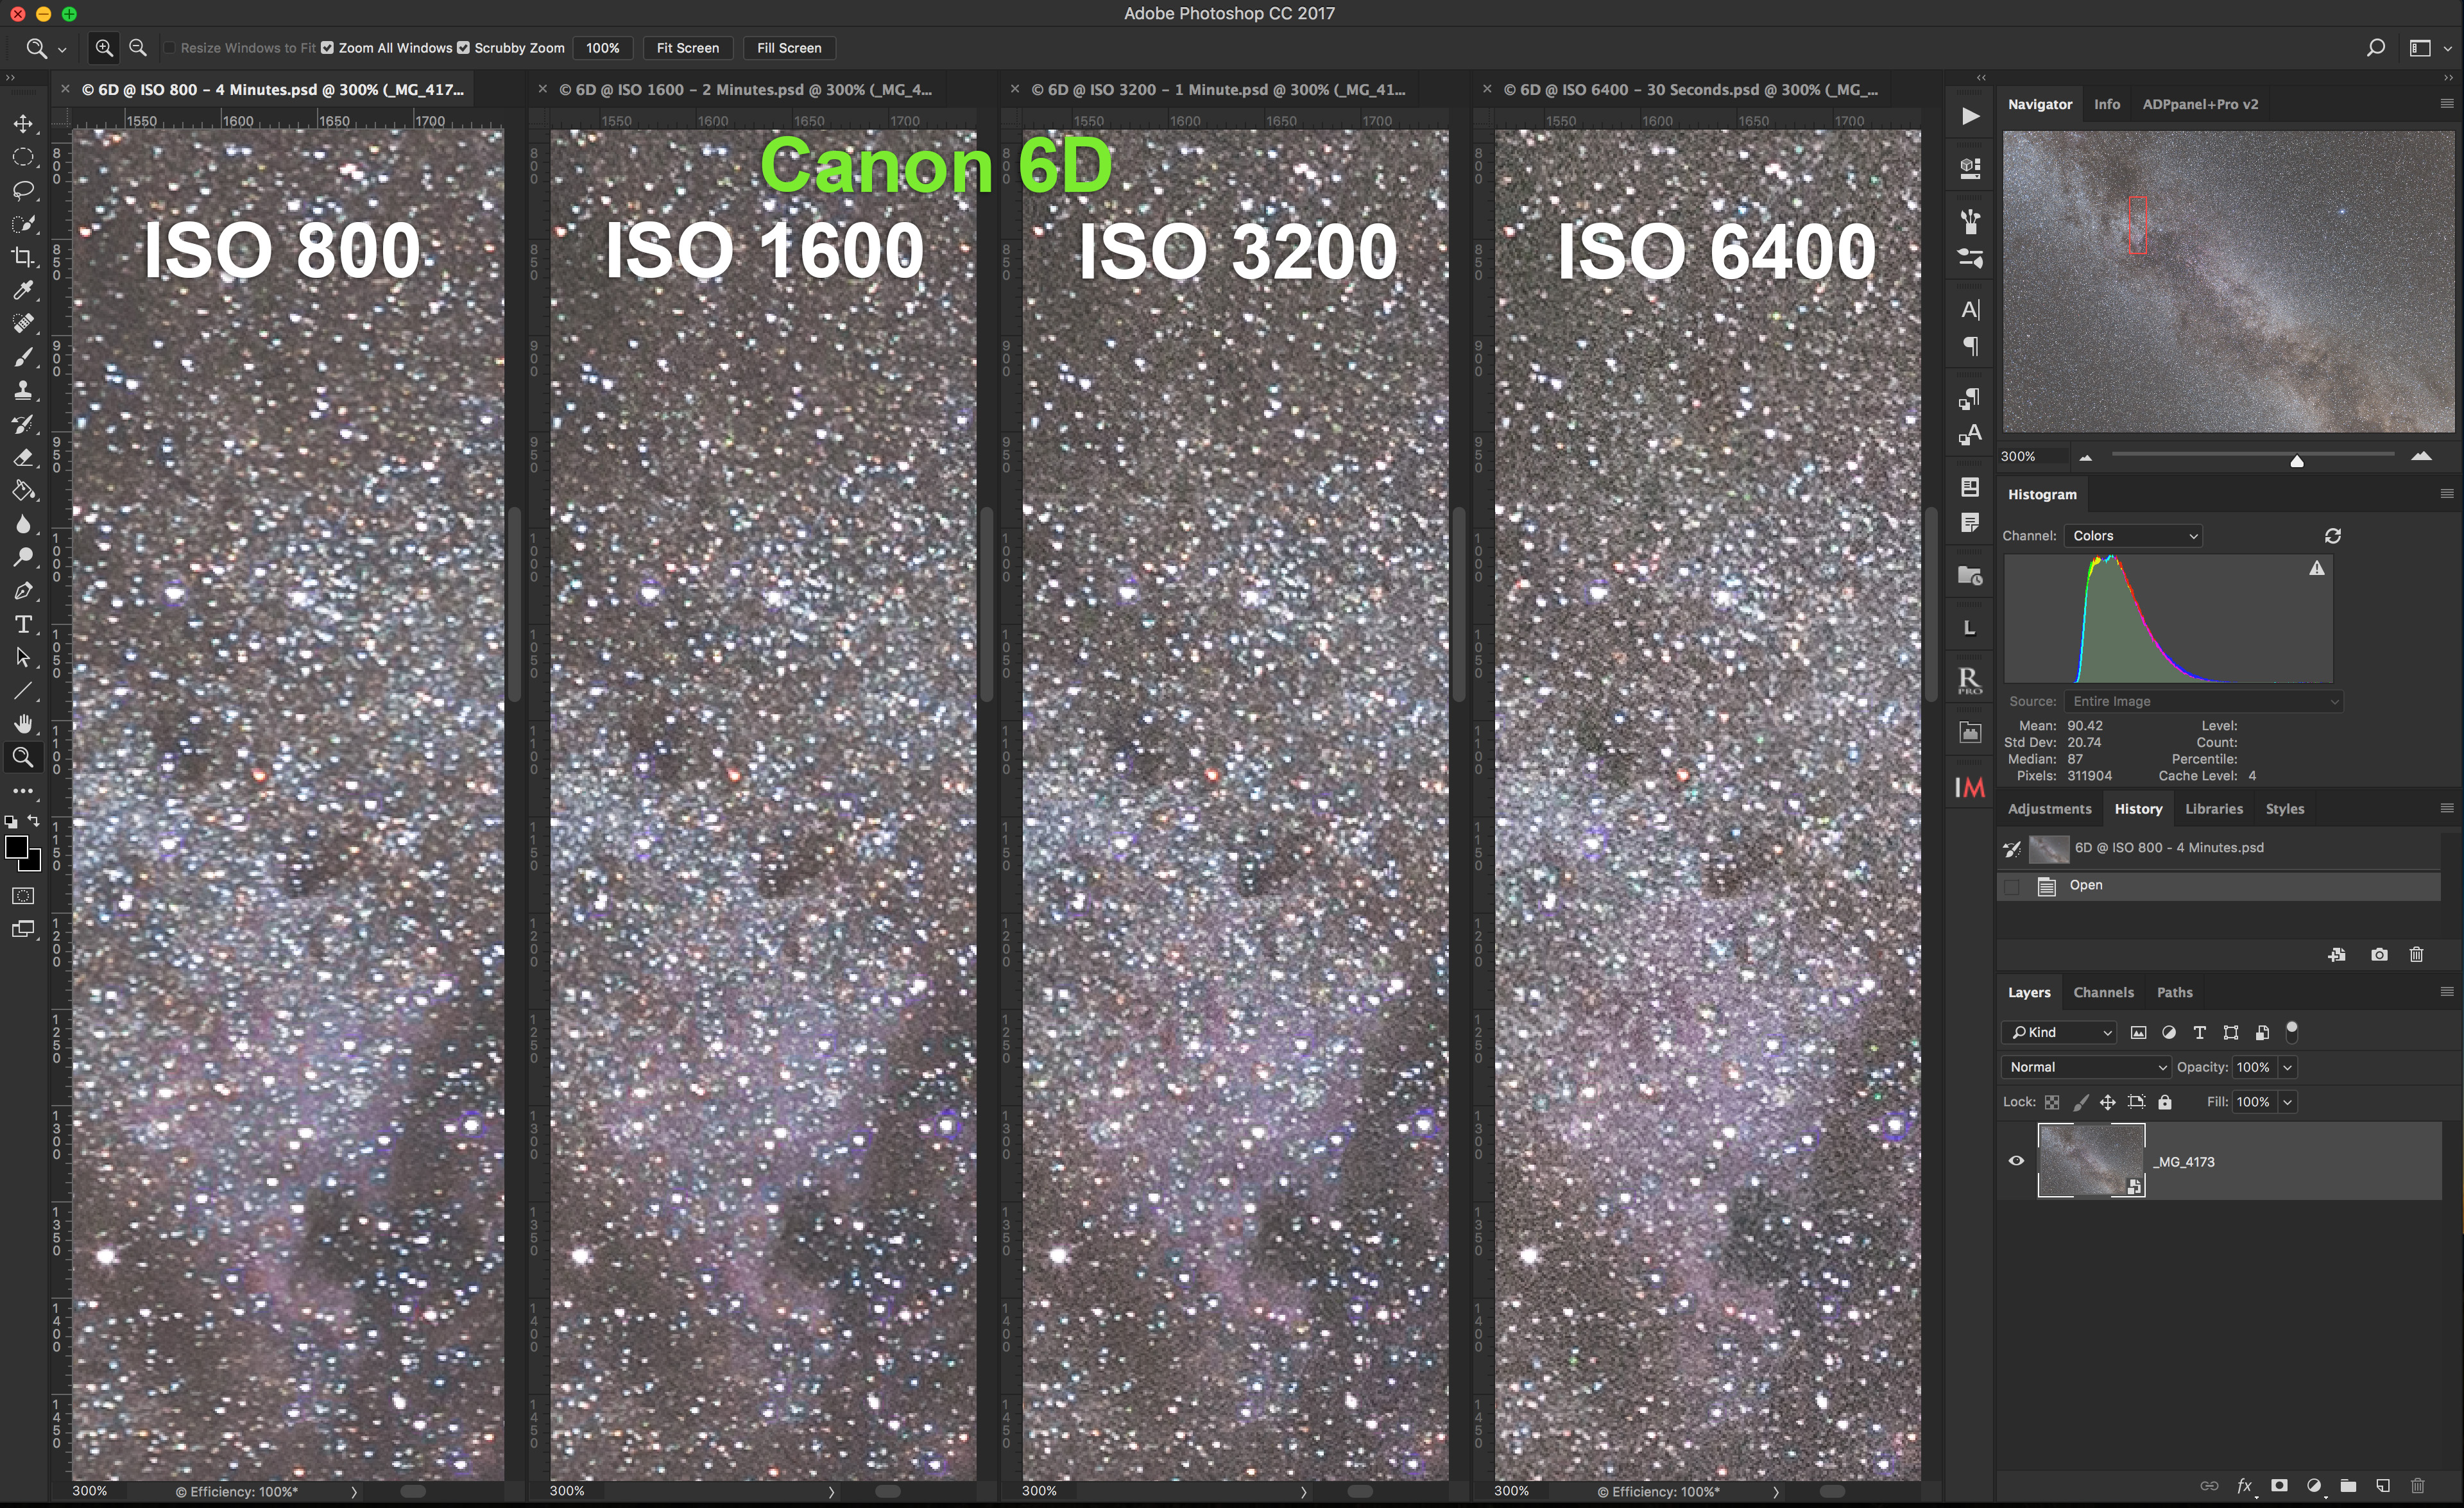
Task: Select the Hand tool
Action: click(23, 723)
